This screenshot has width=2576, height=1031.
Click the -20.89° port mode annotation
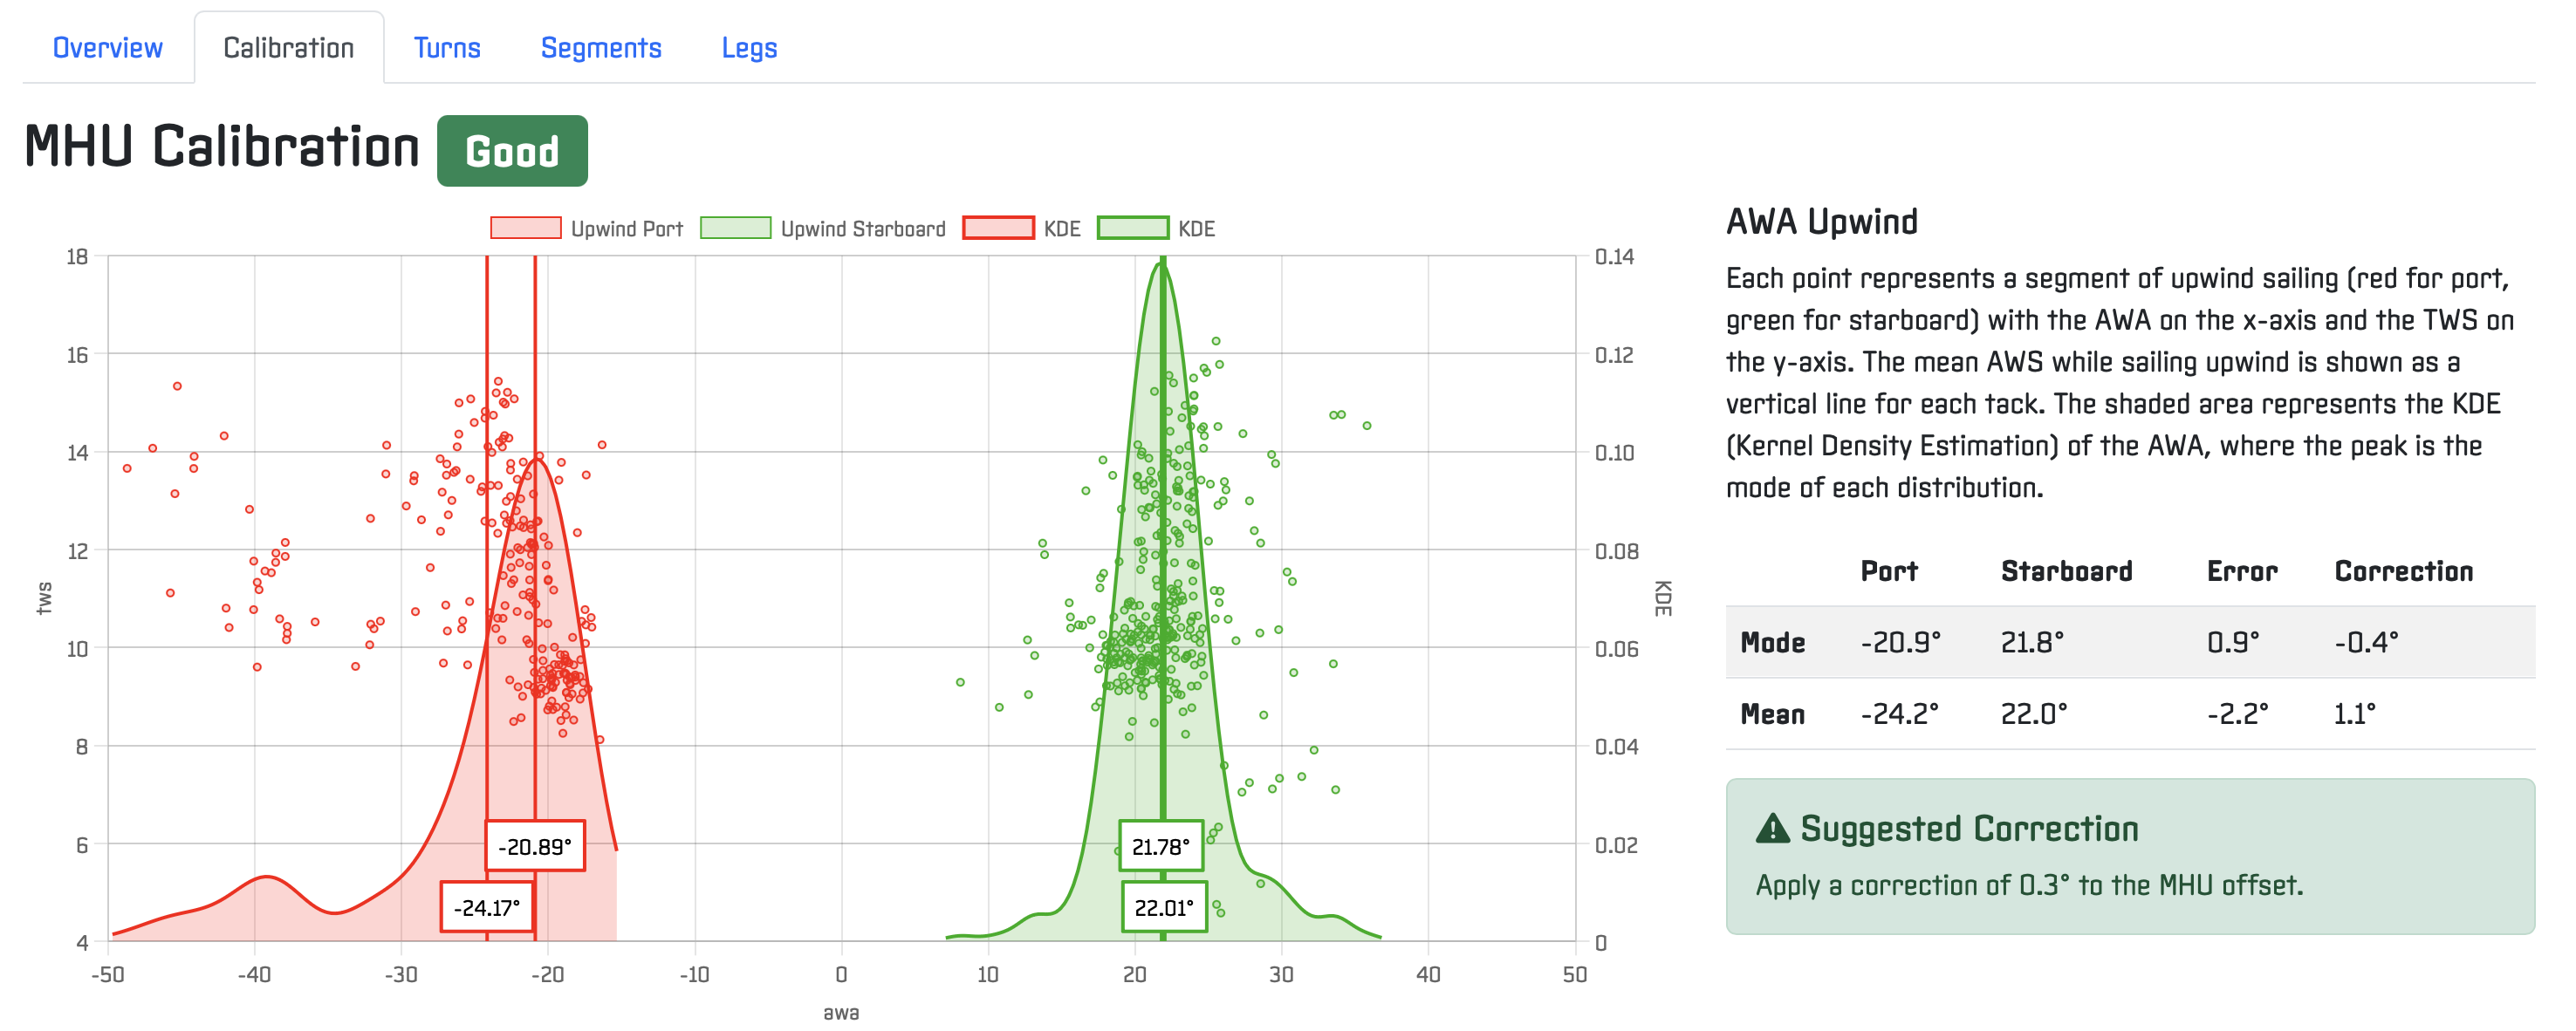[x=535, y=846]
